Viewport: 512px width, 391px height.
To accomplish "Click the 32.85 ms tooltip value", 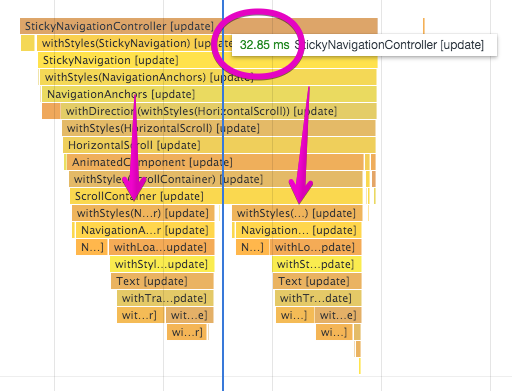I will tap(264, 45).
